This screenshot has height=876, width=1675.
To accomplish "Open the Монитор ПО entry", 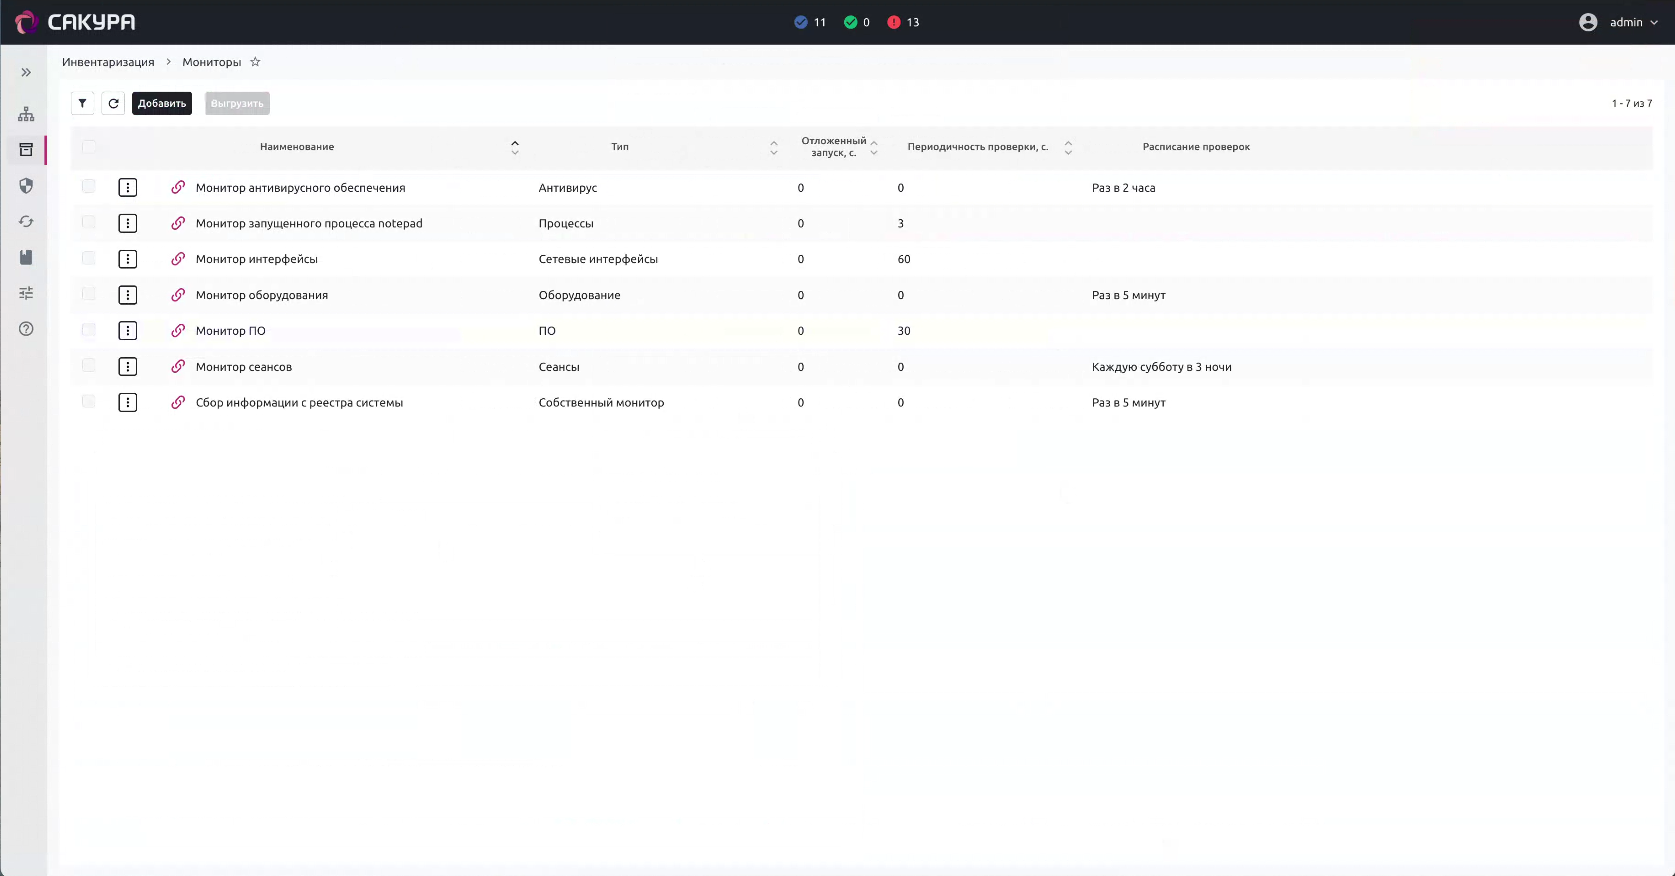I will tap(231, 331).
